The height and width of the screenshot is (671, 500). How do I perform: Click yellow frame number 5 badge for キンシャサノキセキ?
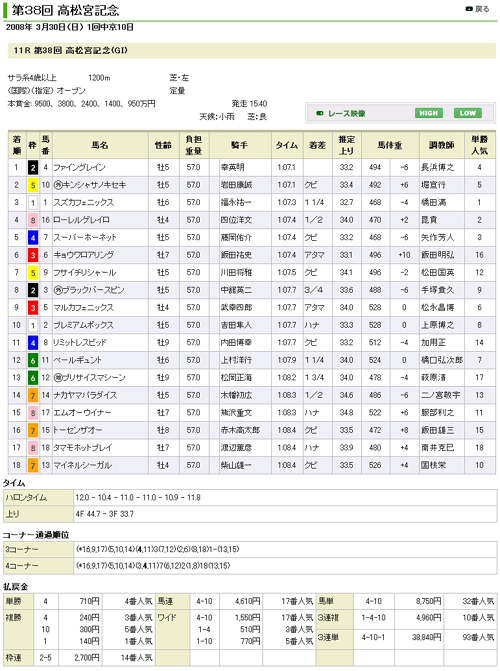coord(33,185)
